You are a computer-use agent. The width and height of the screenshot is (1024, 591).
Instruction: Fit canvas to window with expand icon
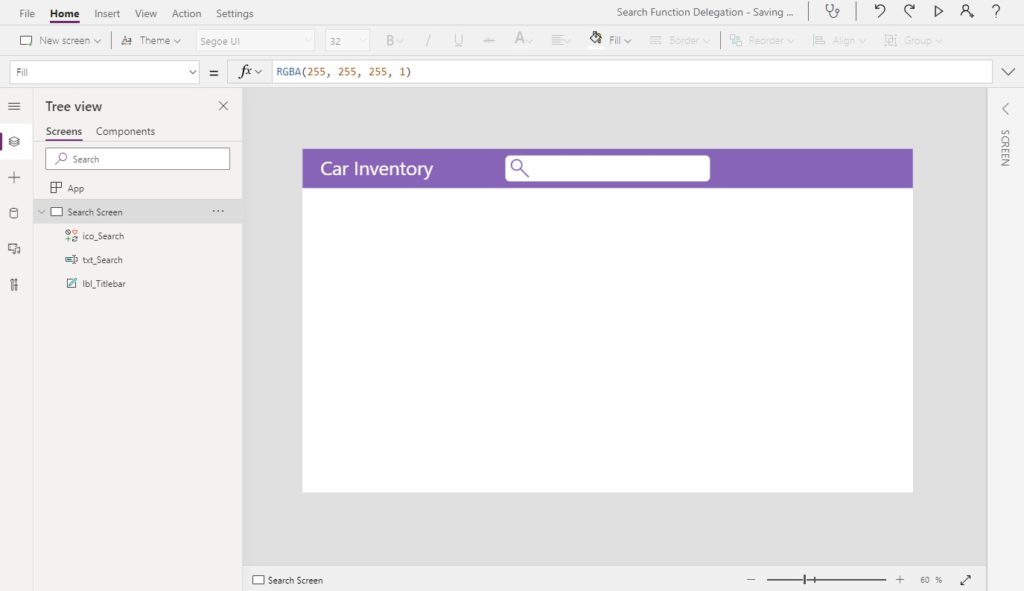point(966,579)
